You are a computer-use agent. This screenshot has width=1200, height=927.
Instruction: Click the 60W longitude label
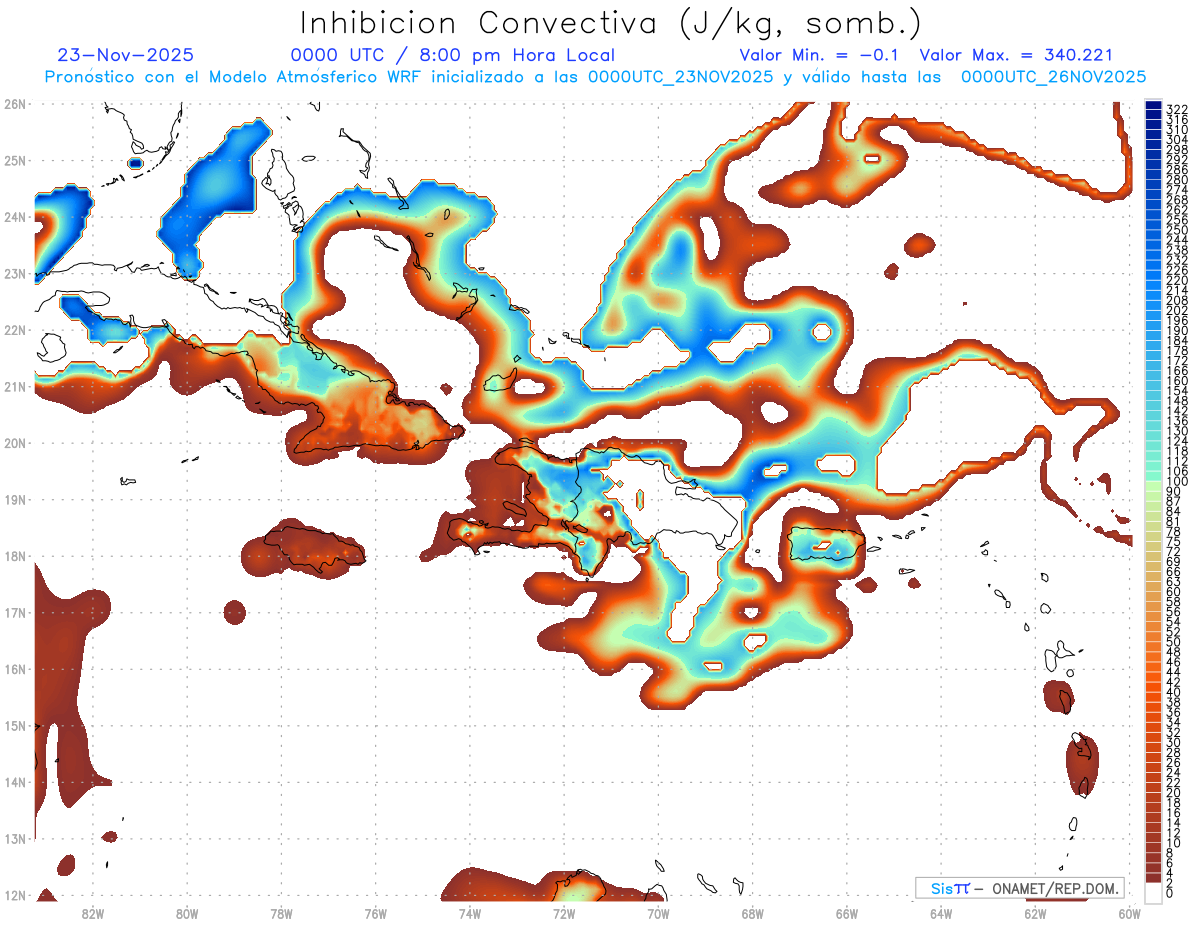pyautogui.click(x=1130, y=913)
